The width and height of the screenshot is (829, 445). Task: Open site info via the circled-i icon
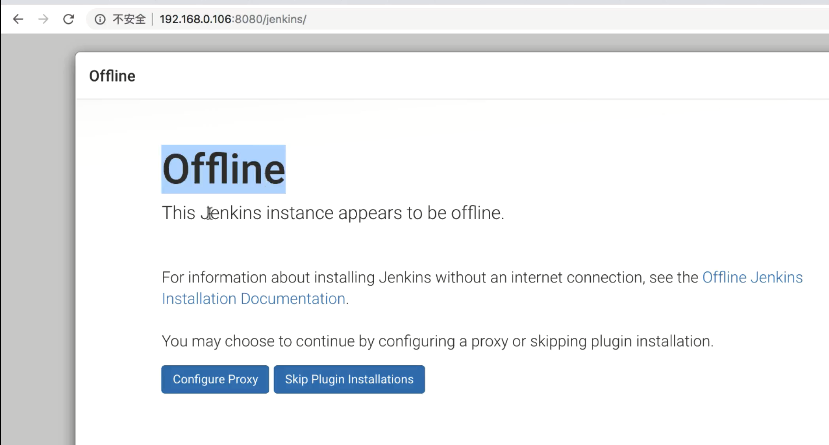(100, 20)
